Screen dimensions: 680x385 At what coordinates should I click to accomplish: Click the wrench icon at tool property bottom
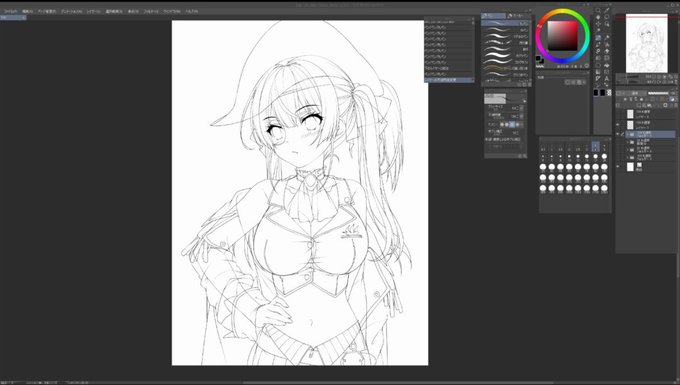(x=526, y=155)
